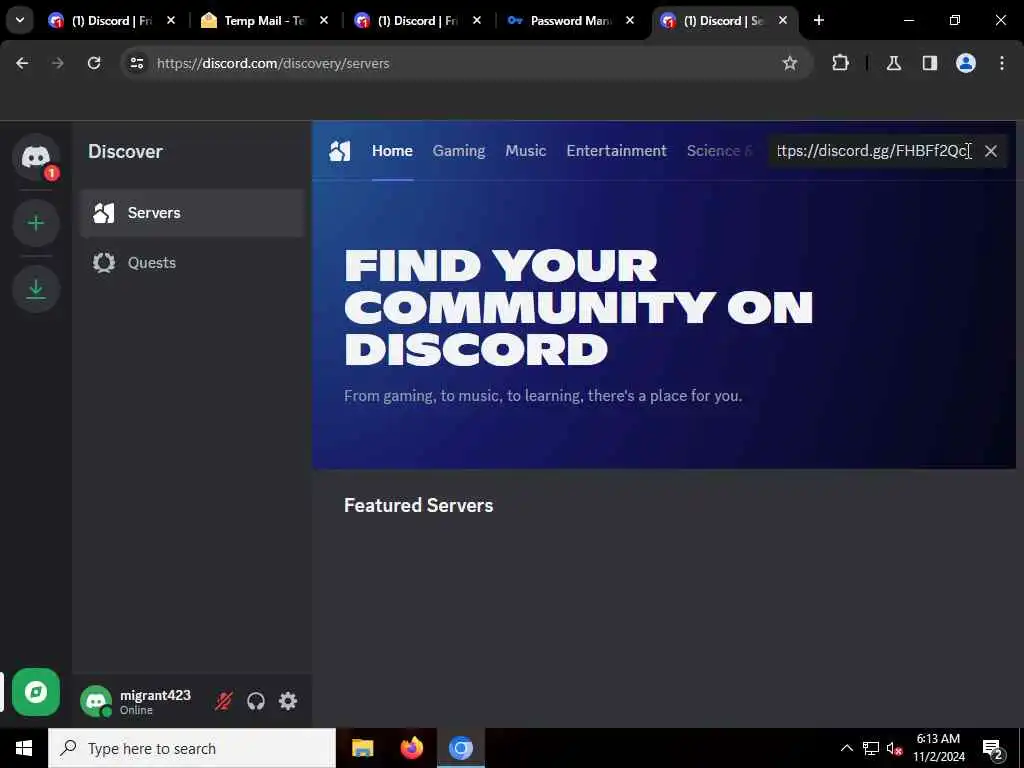The height and width of the screenshot is (768, 1024).
Task: Select the green Discover compass icon
Action: [36, 692]
